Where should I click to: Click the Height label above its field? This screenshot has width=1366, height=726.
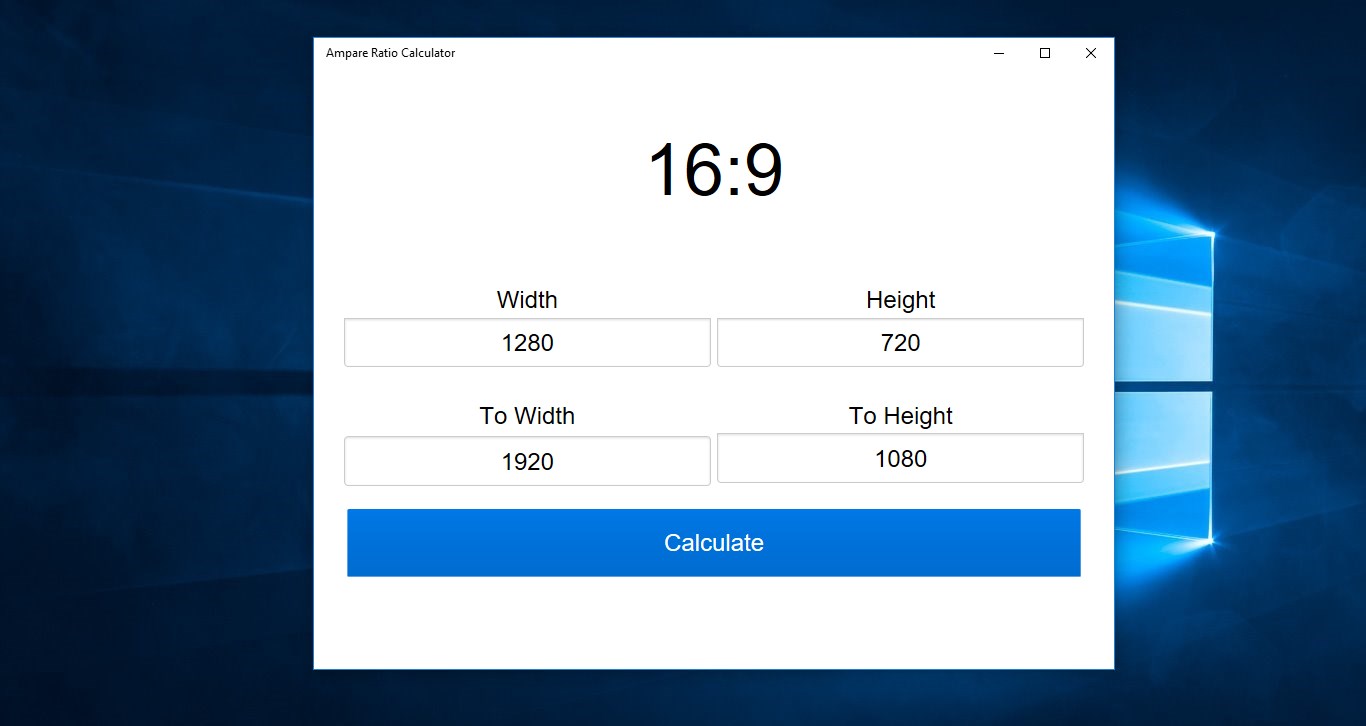click(899, 299)
